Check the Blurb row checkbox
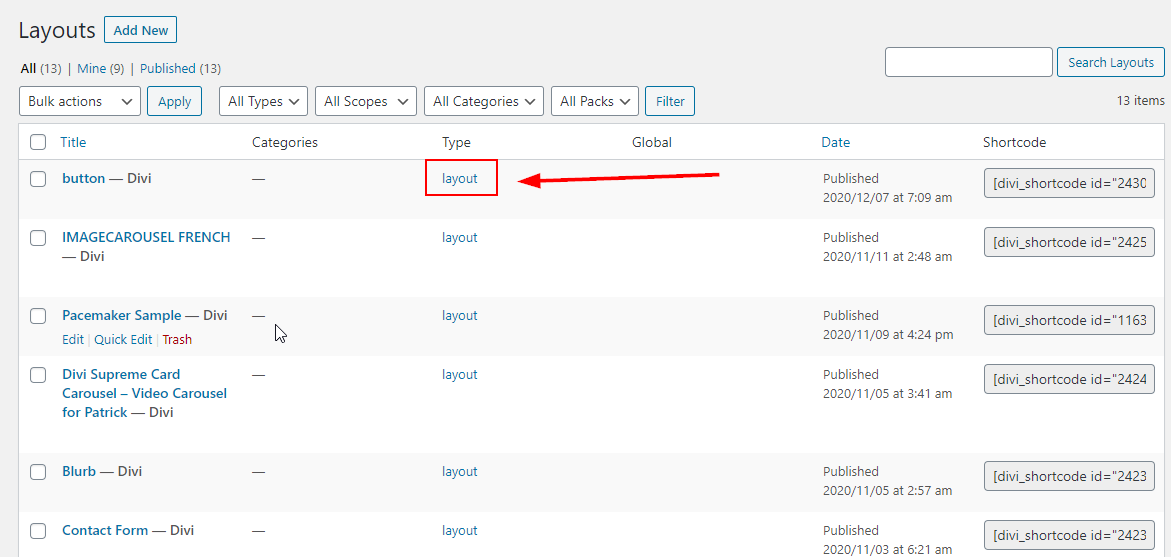This screenshot has height=557, width=1171. pyautogui.click(x=38, y=472)
